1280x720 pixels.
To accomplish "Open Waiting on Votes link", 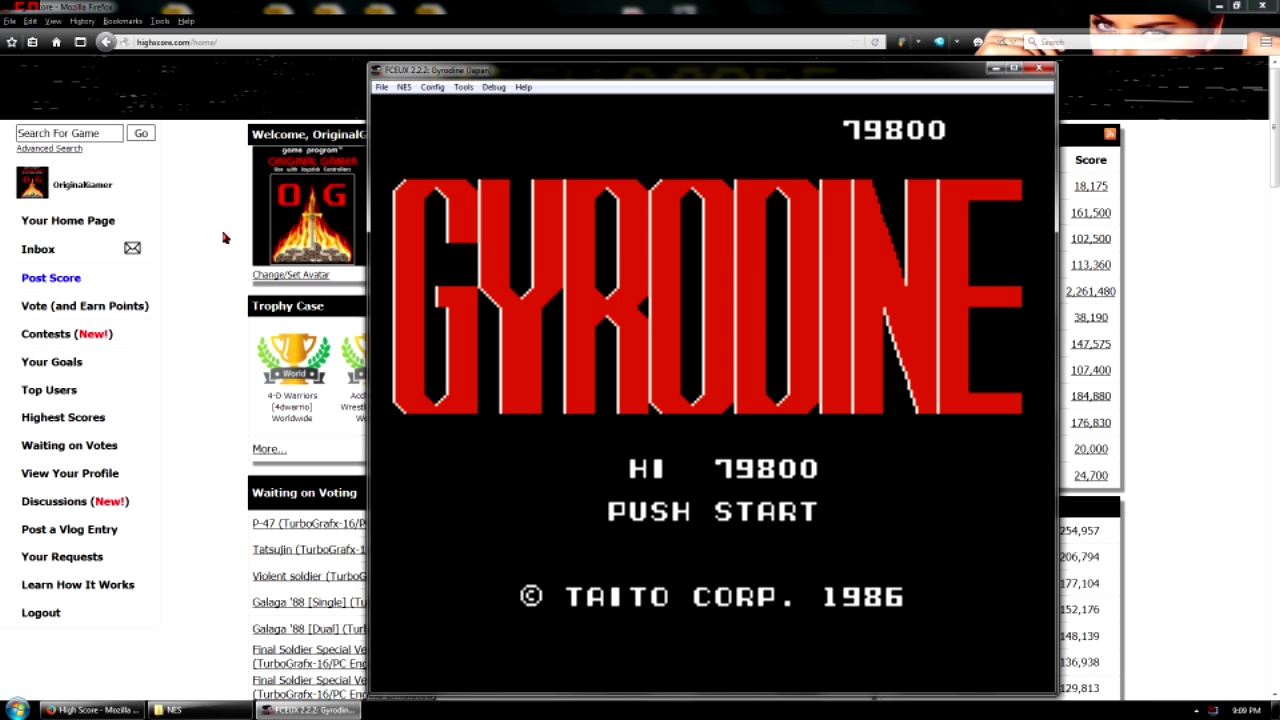I will (69, 445).
